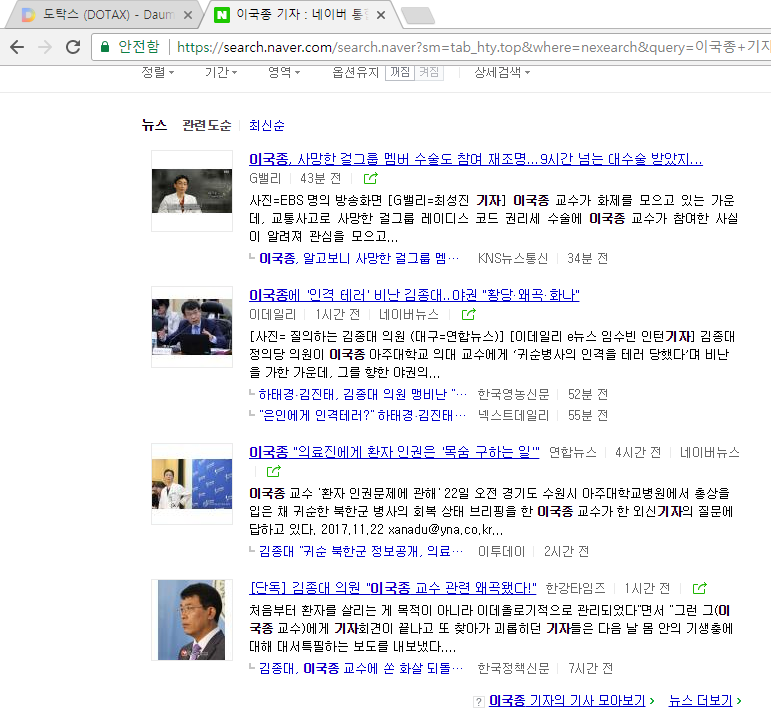
Task: Click the 한강타임즈 source name
Action: click(x=575, y=588)
